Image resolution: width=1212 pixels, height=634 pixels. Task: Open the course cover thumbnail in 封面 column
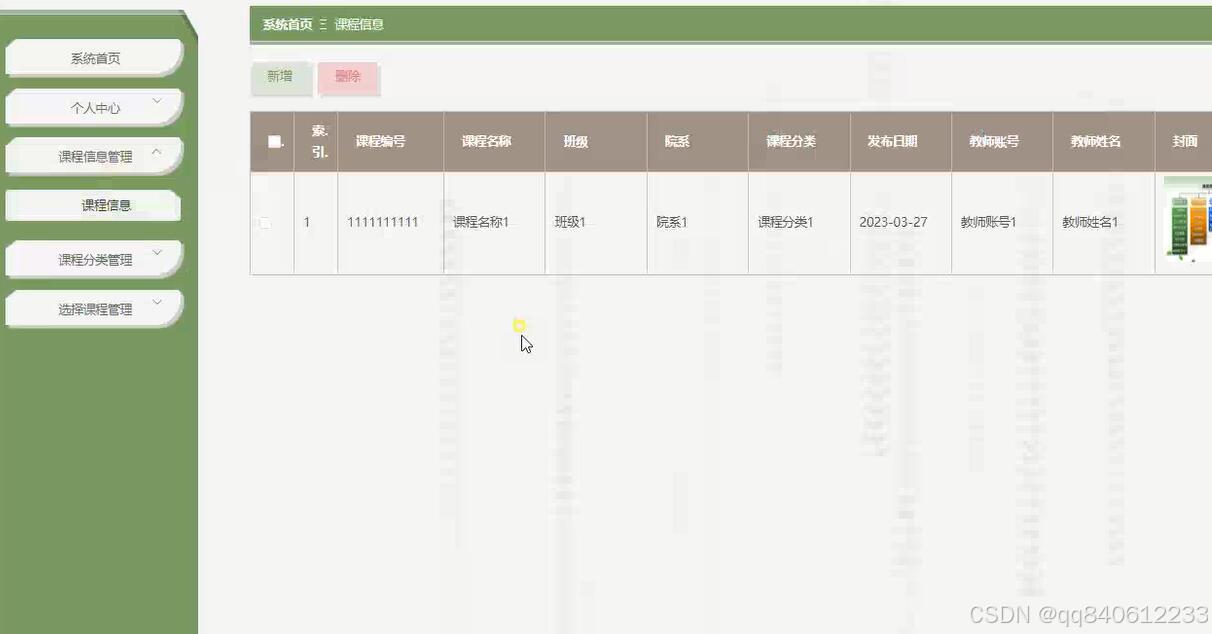click(x=1188, y=220)
